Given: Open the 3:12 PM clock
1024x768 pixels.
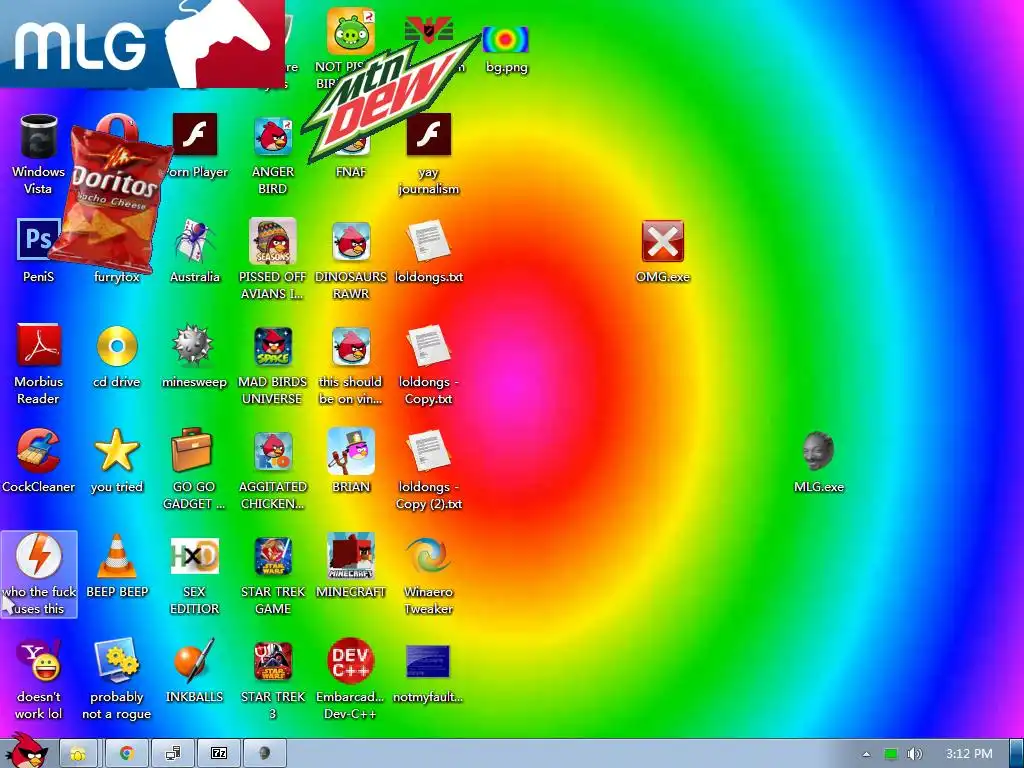Looking at the screenshot, I should pos(969,754).
